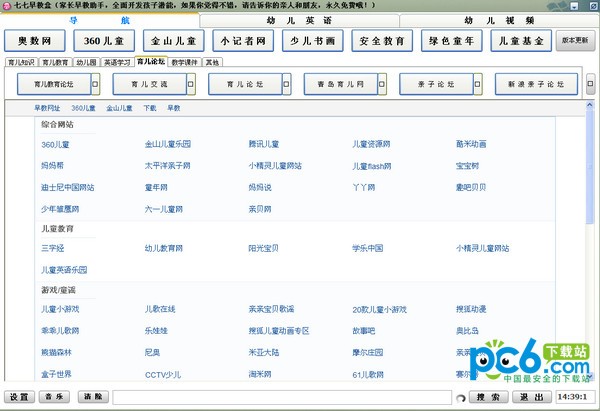Open the 青岛育儿网 button
The height and width of the screenshot is (411, 600).
click(341, 84)
